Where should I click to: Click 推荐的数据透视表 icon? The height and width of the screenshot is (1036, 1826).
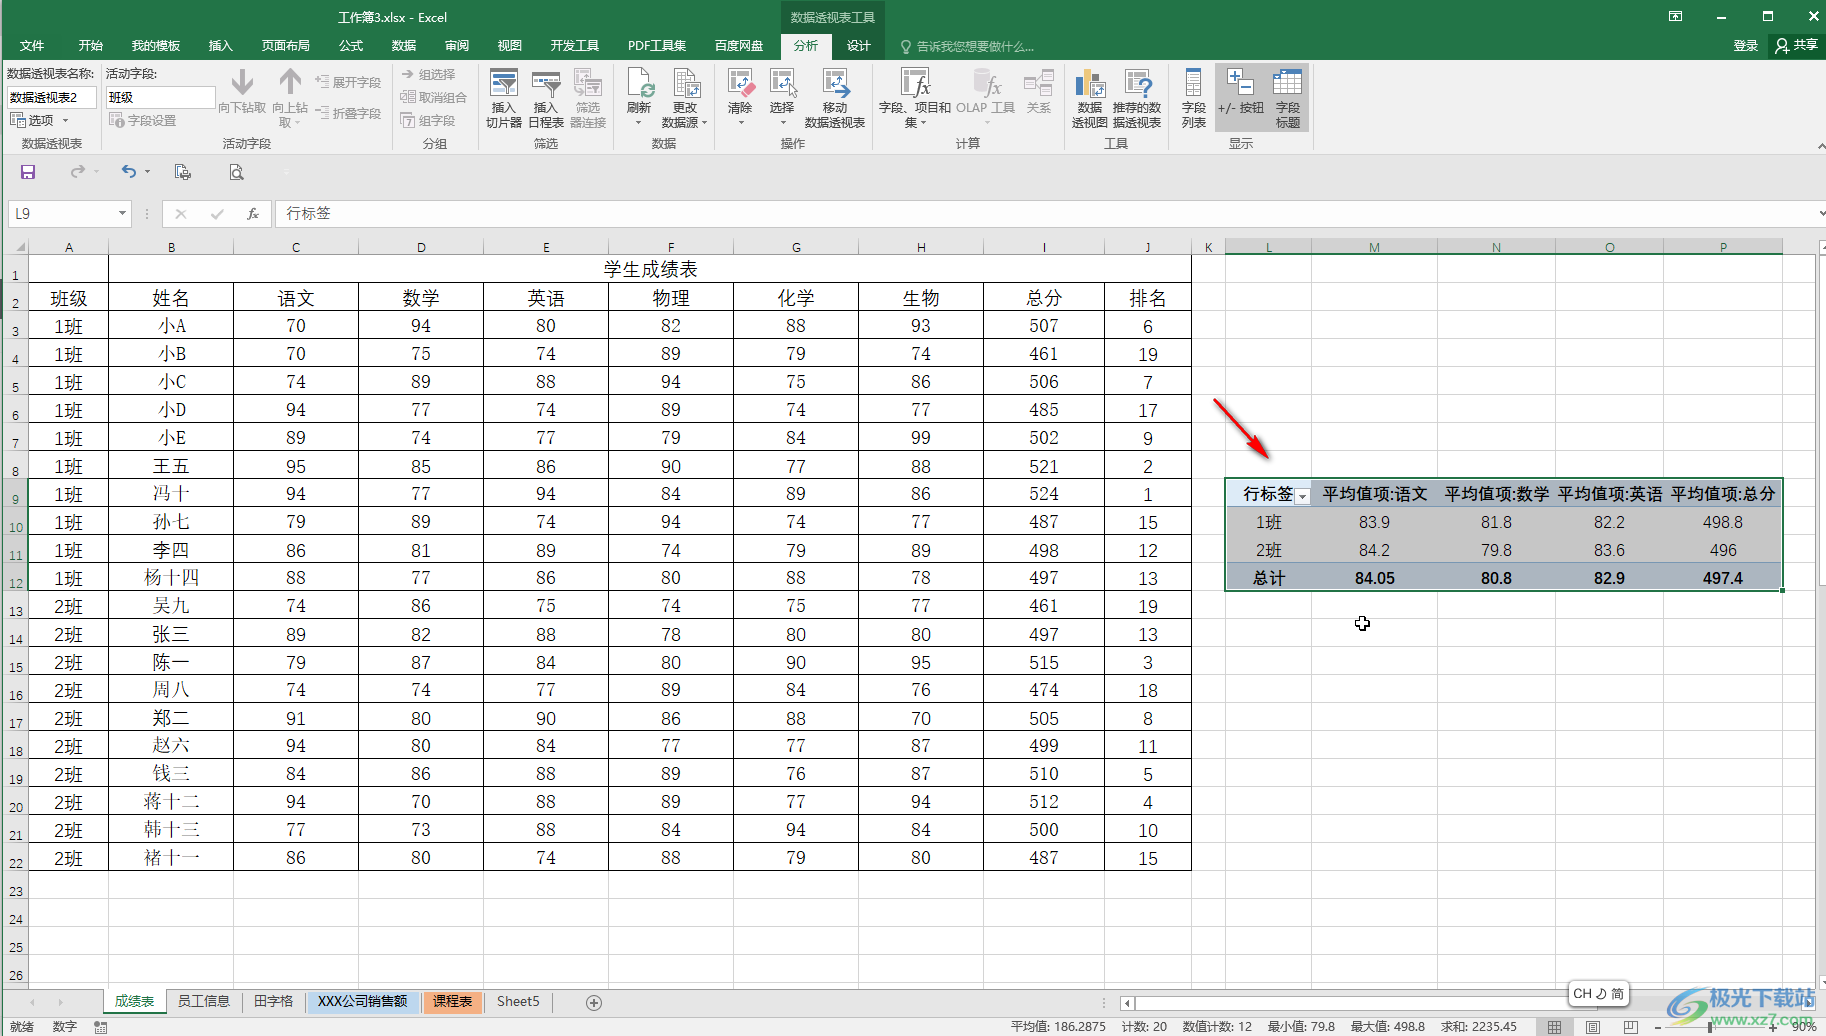(x=1137, y=98)
